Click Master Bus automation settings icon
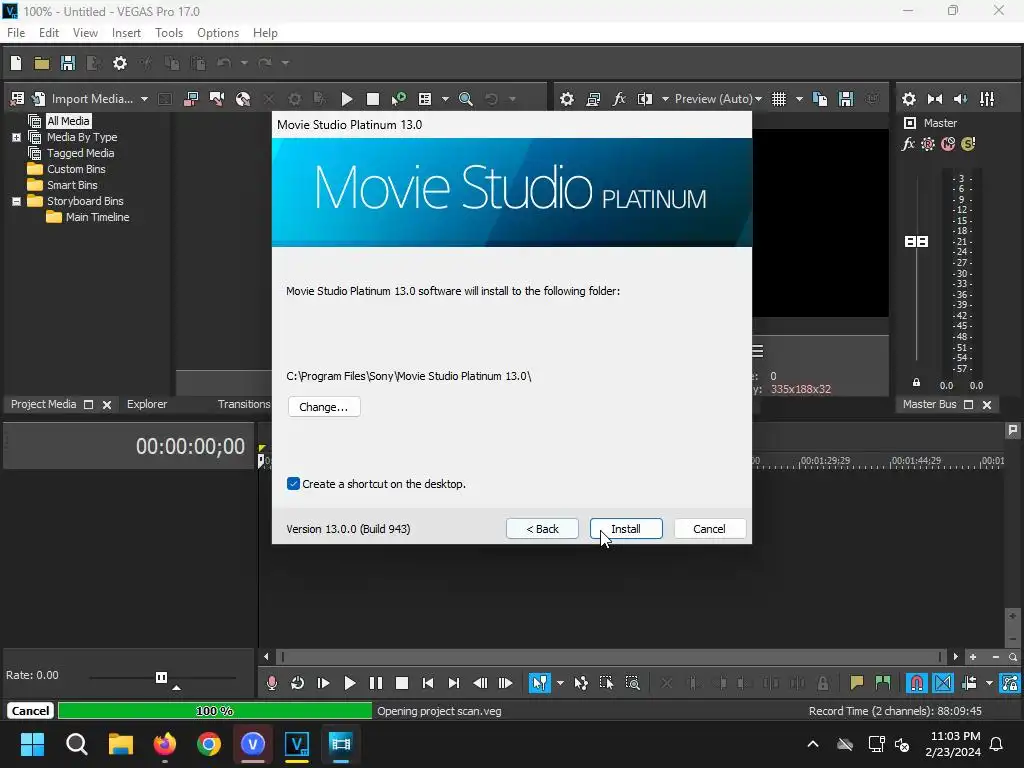 (x=927, y=144)
